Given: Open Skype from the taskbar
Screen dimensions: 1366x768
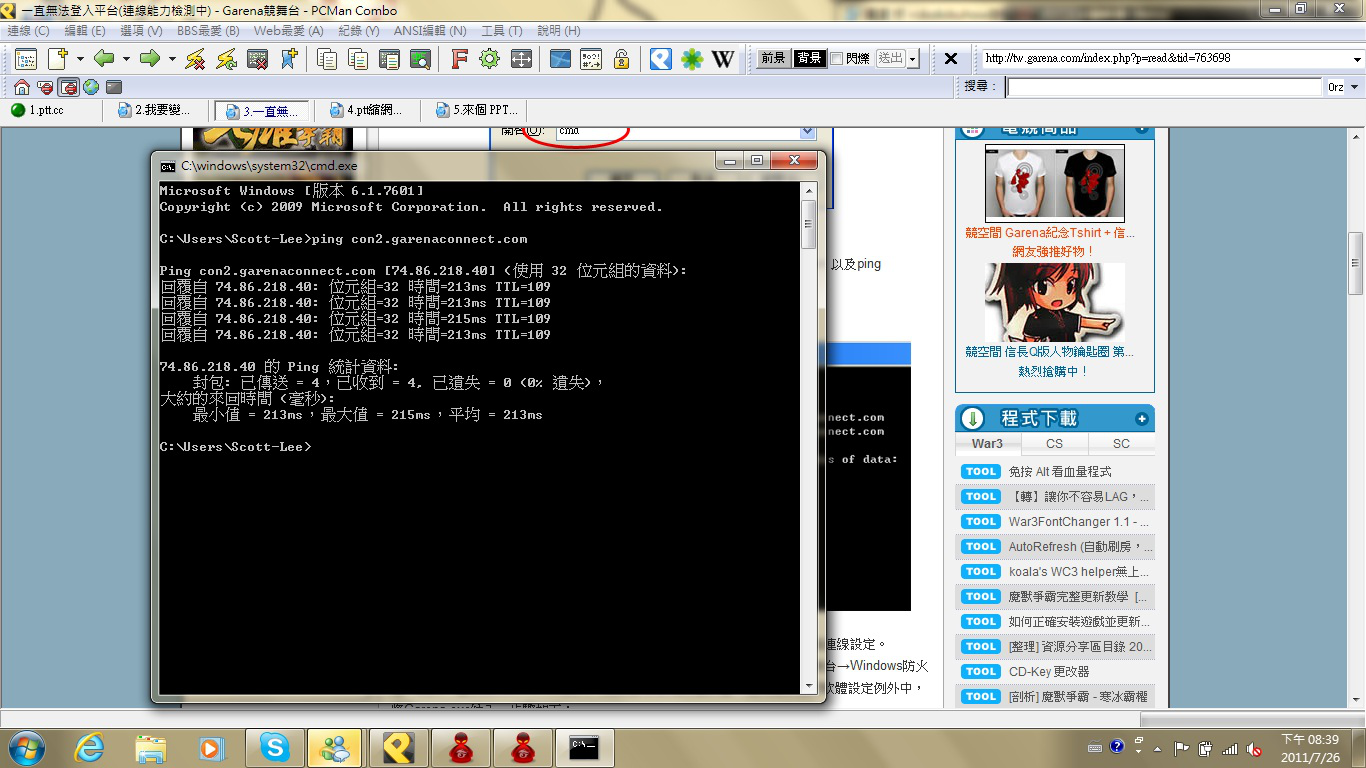Looking at the screenshot, I should pos(274,747).
